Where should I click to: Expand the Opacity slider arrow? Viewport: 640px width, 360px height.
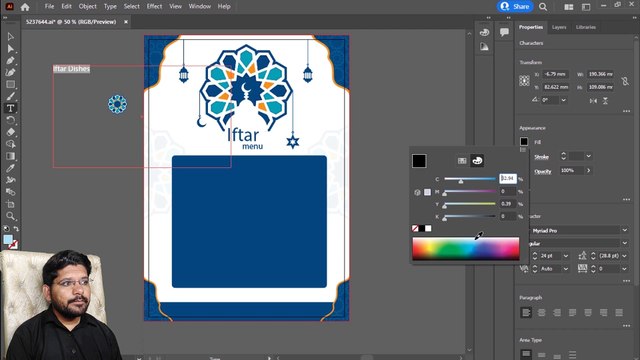(x=589, y=171)
